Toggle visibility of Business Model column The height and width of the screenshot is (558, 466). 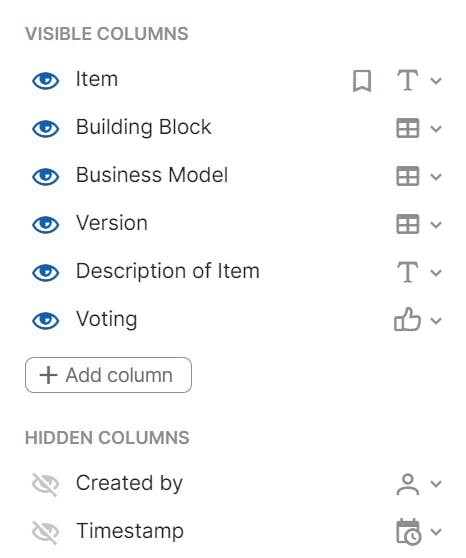(46, 177)
